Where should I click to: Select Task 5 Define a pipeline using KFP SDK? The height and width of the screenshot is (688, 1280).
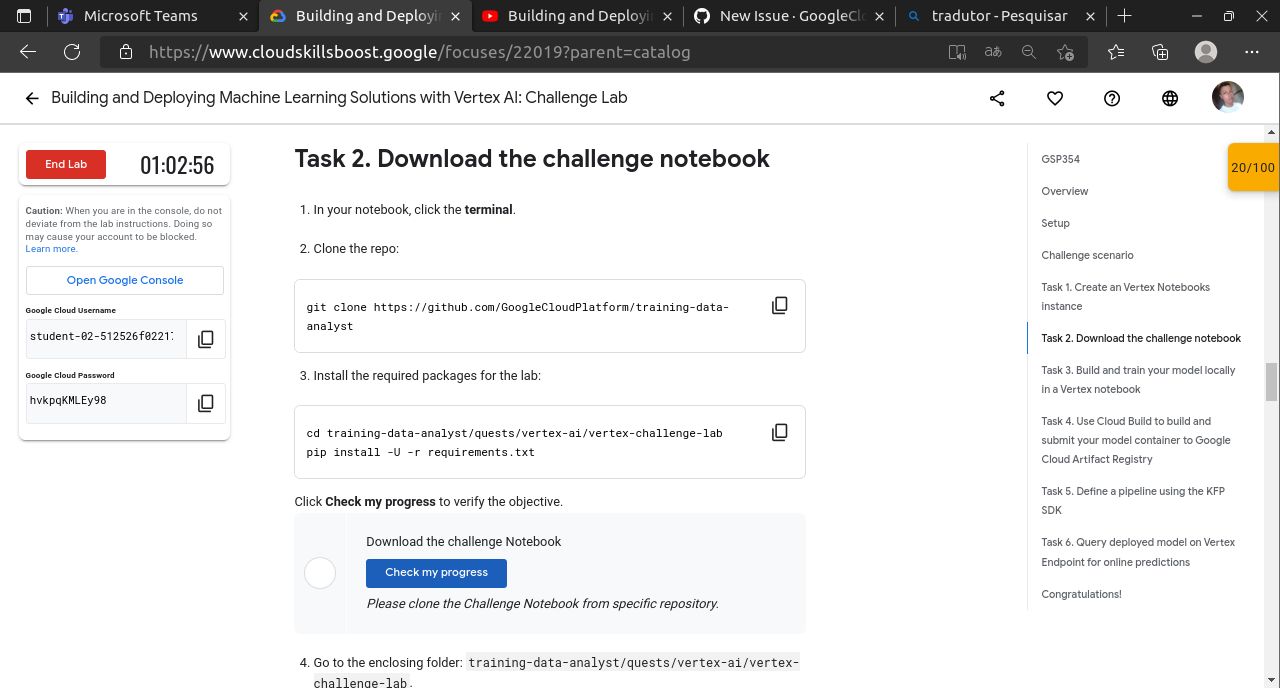point(1133,500)
